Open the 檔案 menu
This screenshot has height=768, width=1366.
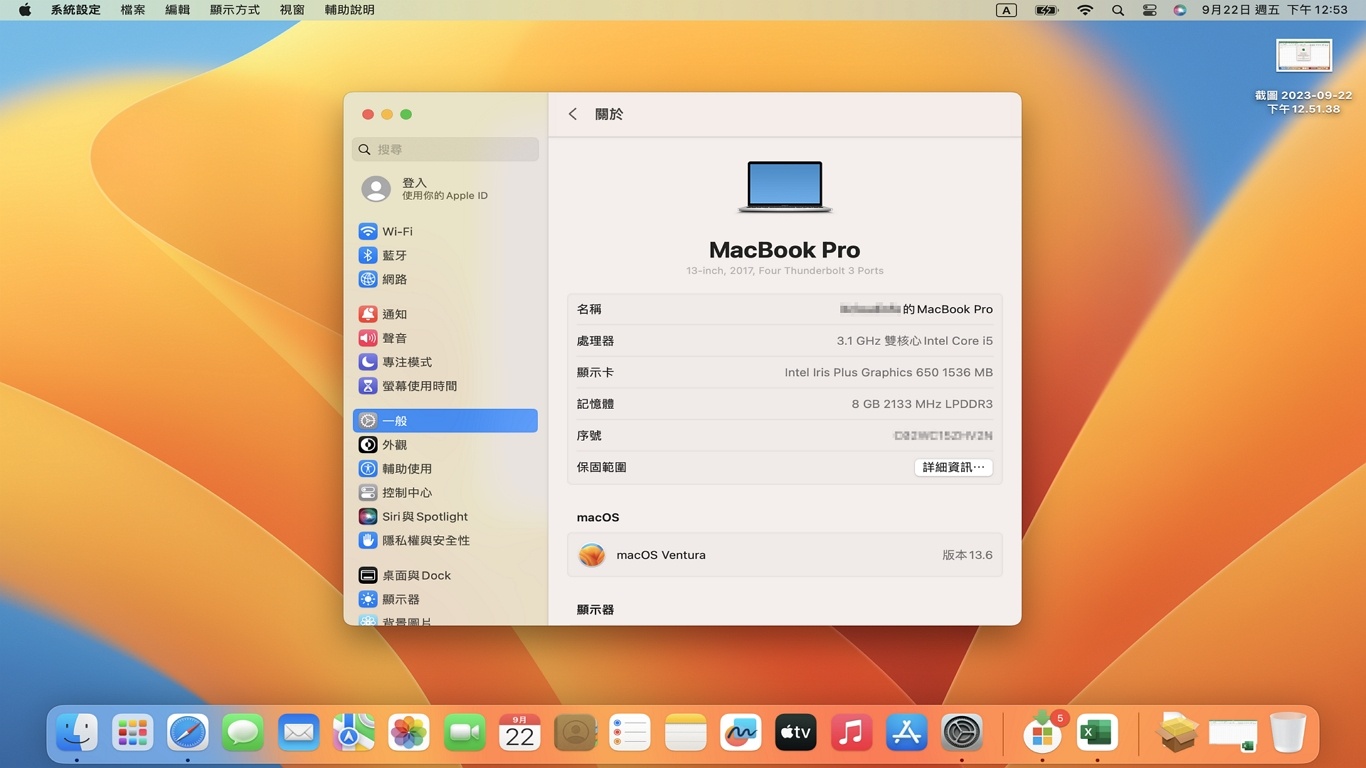(x=133, y=10)
